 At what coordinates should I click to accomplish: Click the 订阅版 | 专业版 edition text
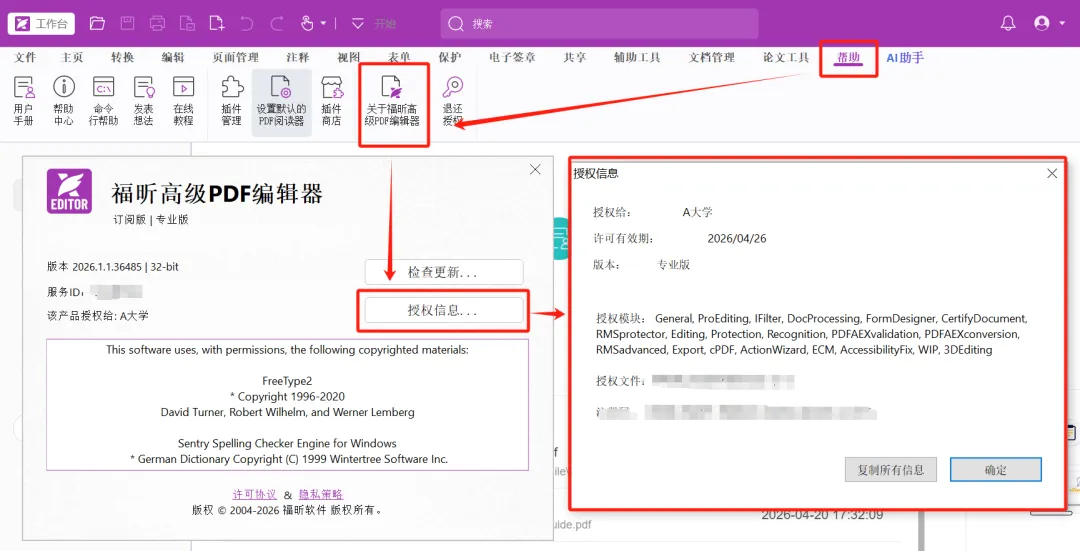click(x=151, y=220)
